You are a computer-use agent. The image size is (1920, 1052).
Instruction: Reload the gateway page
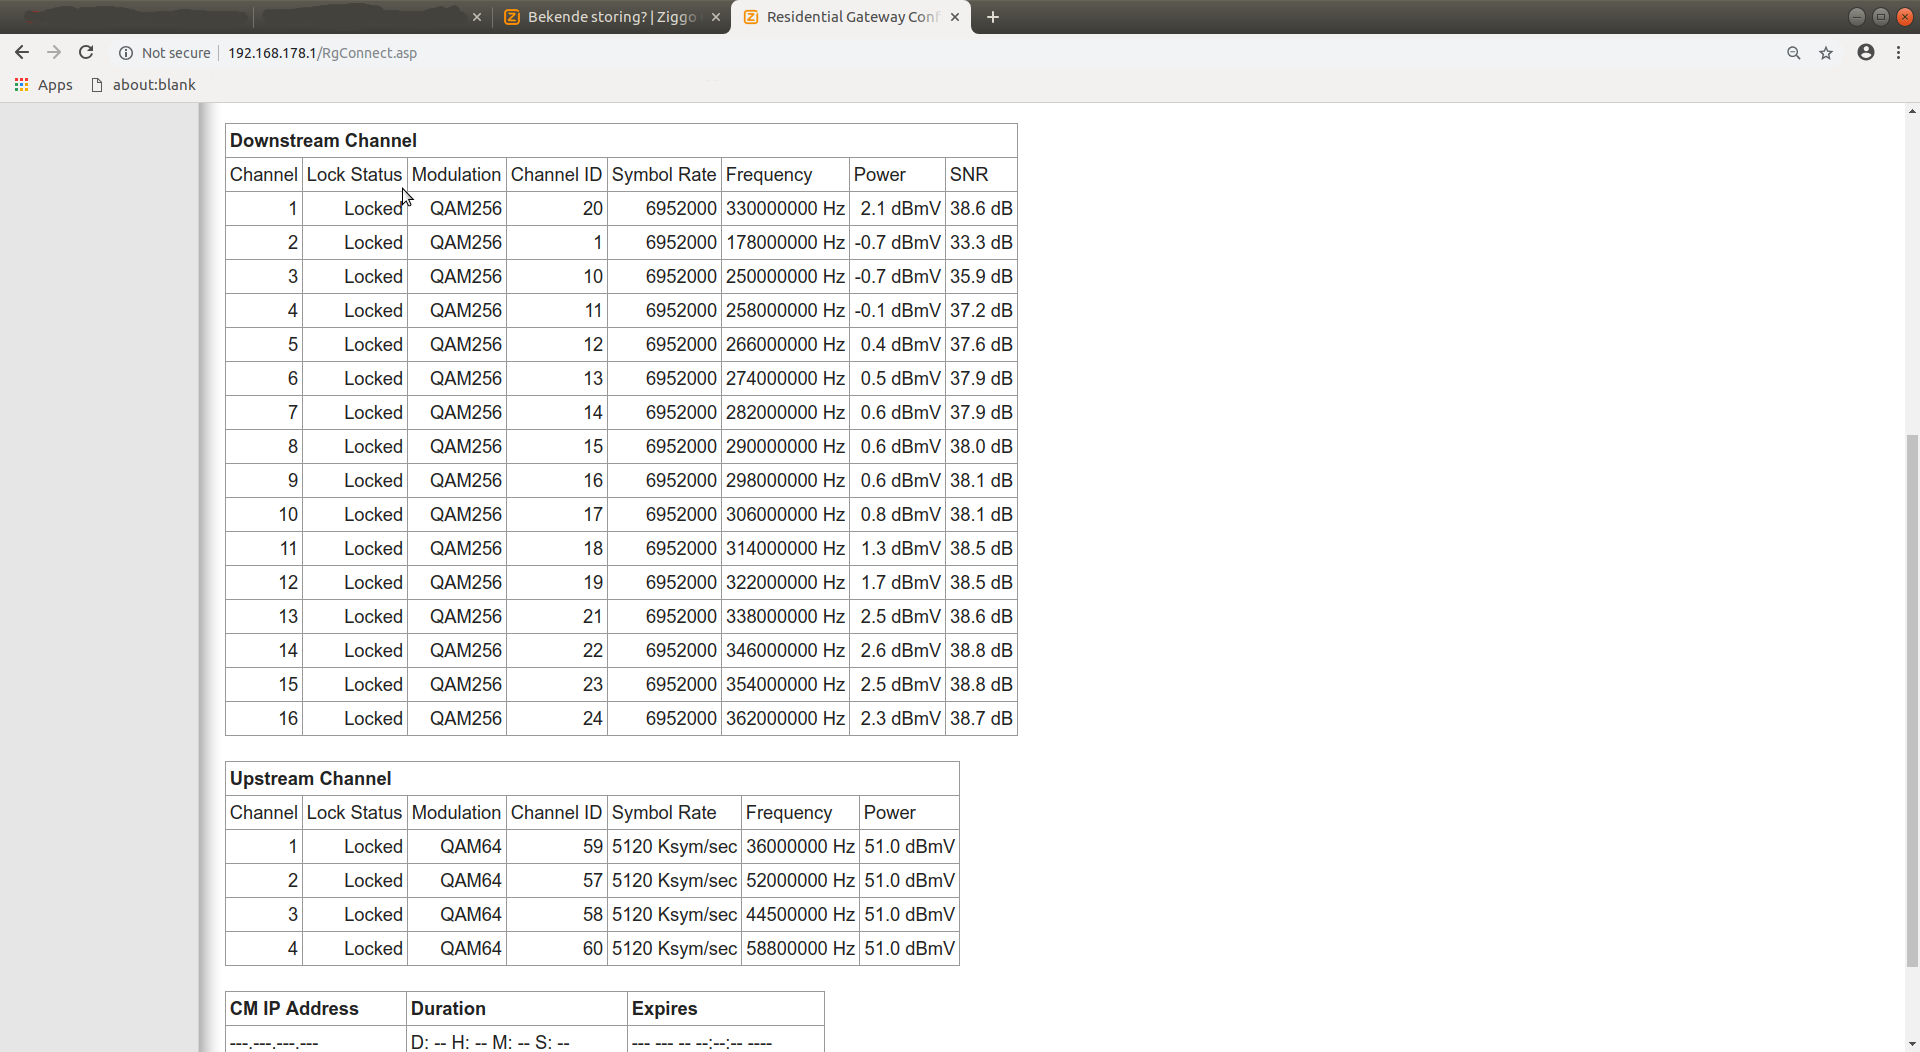86,53
